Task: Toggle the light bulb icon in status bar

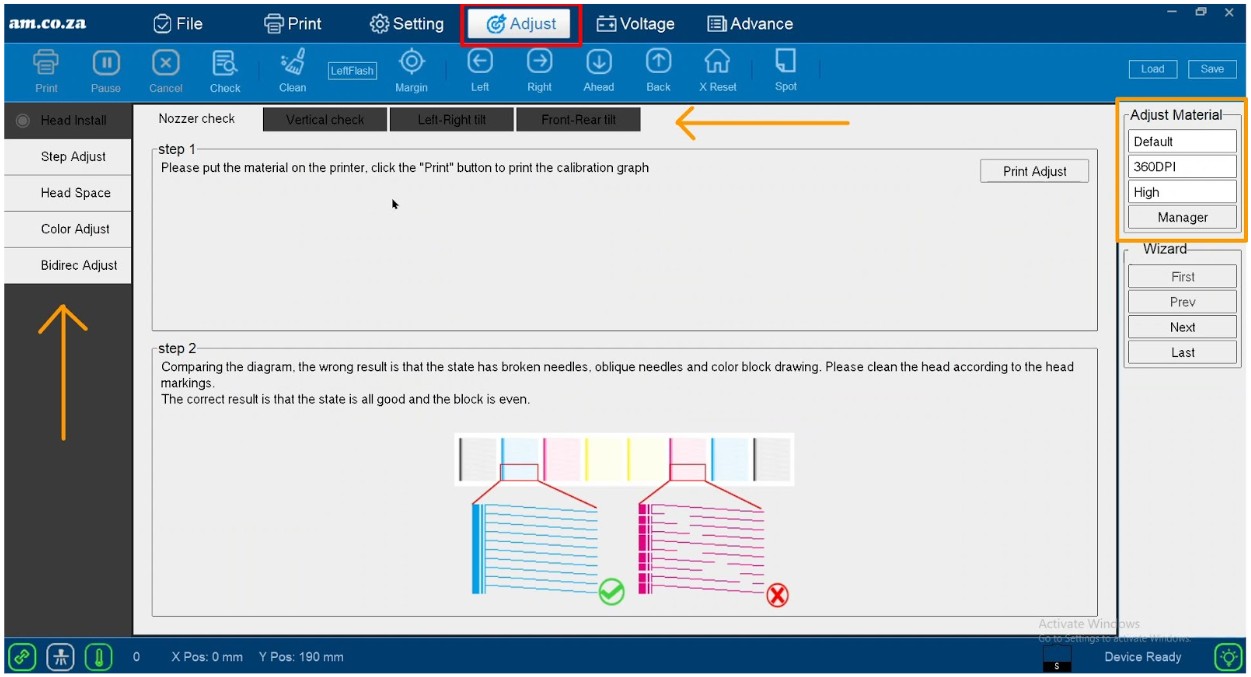Action: pos(1227,657)
